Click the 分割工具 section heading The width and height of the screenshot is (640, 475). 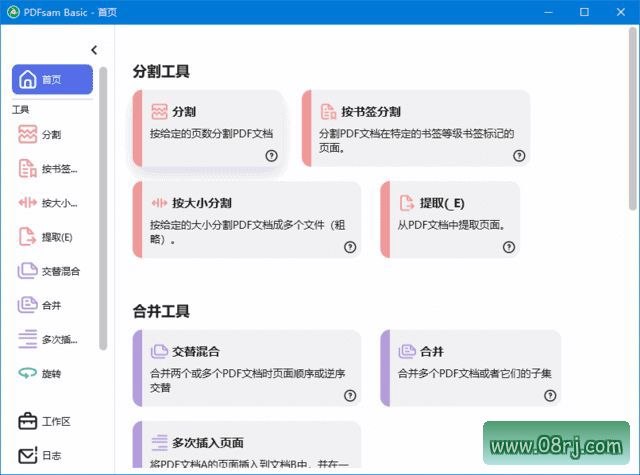tap(161, 71)
